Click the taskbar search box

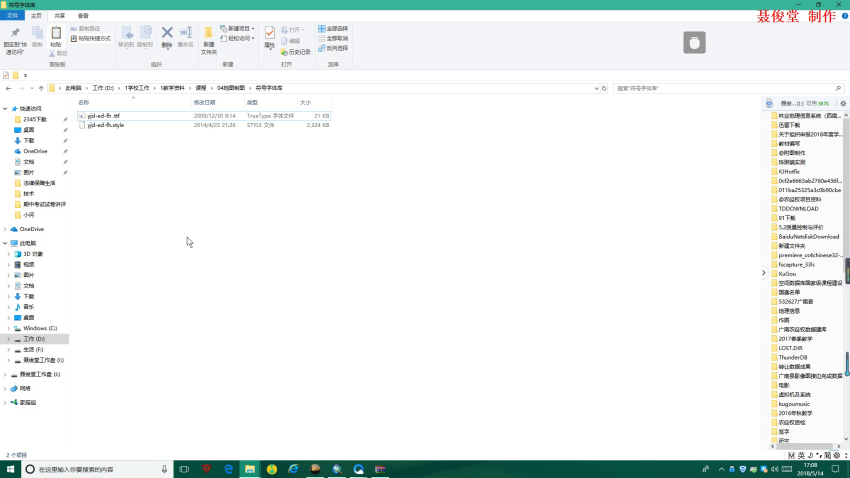point(96,469)
